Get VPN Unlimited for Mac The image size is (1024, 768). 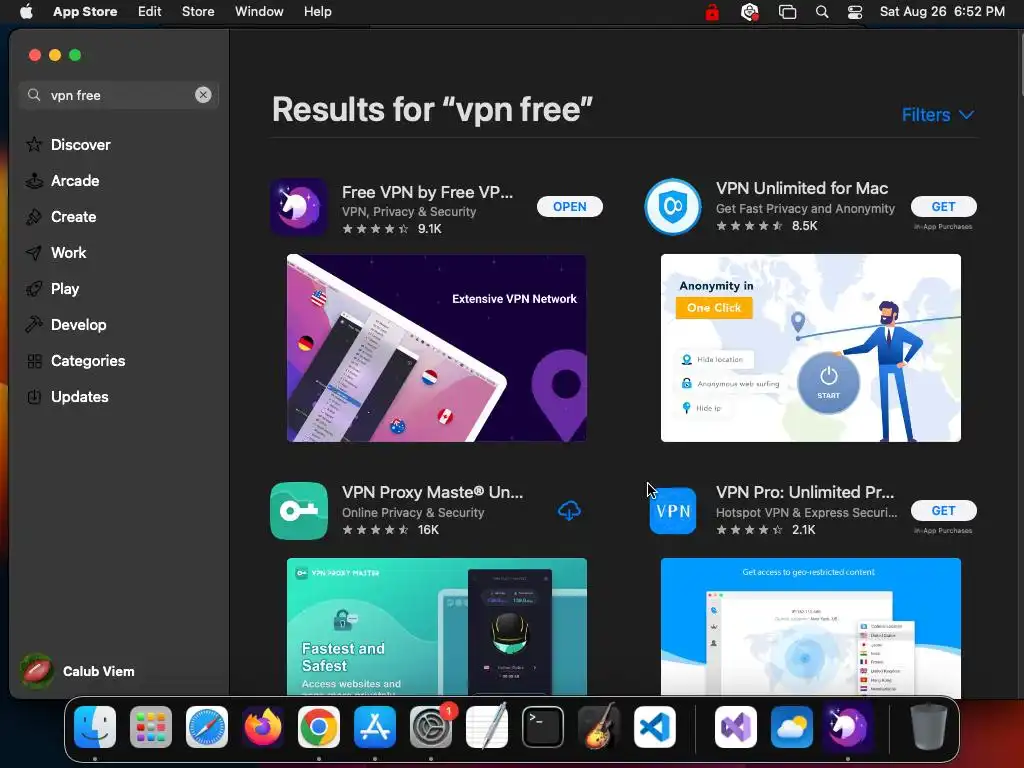[944, 206]
